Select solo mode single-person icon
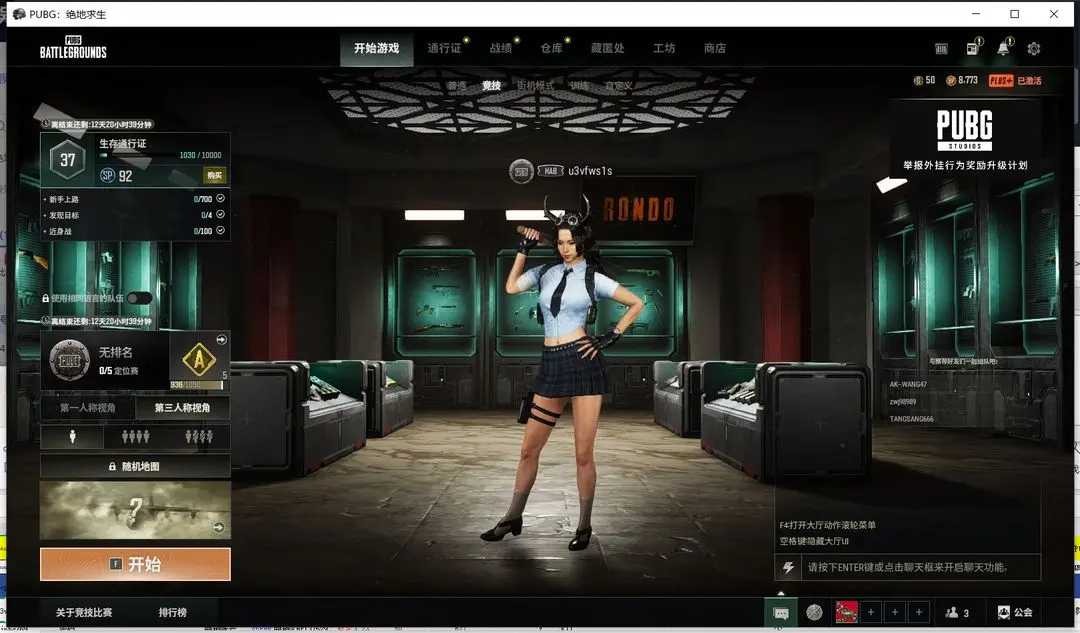The height and width of the screenshot is (633, 1080). tap(72, 437)
